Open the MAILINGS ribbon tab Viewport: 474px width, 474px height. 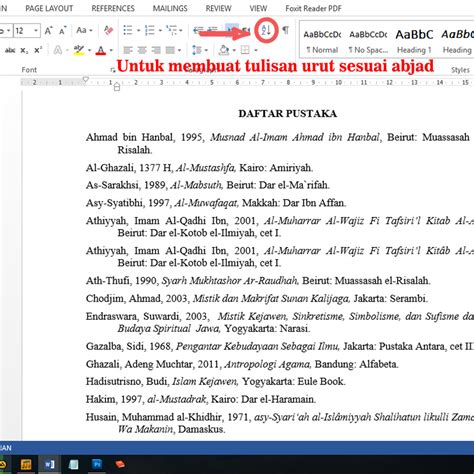[170, 8]
